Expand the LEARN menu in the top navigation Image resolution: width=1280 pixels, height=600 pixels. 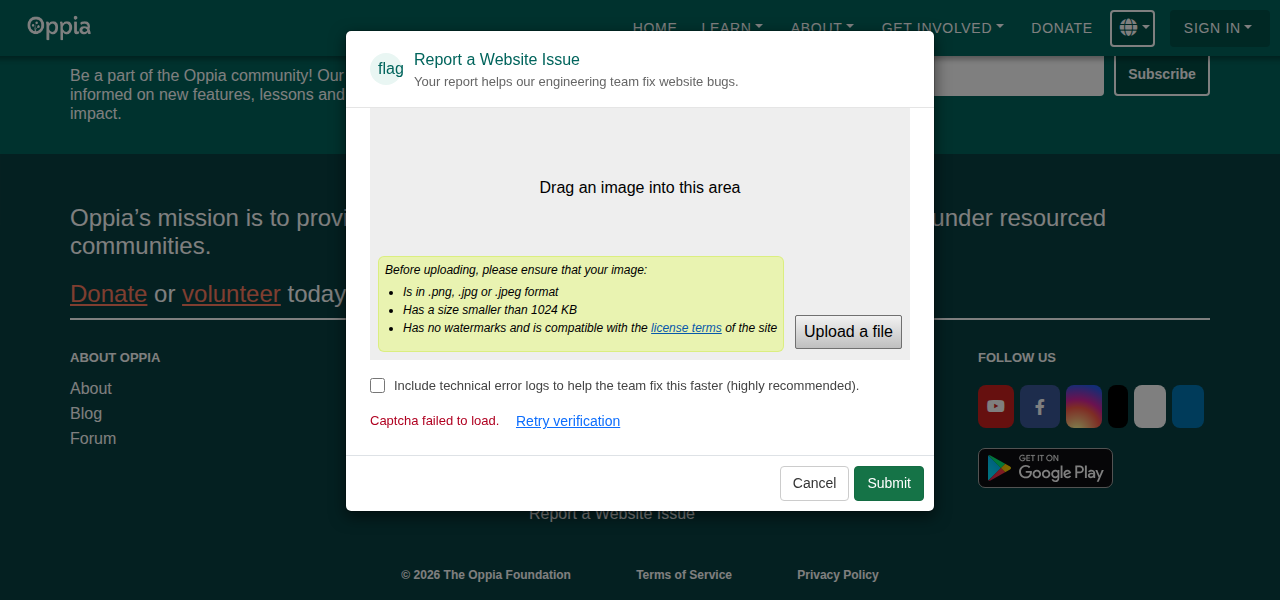click(732, 28)
